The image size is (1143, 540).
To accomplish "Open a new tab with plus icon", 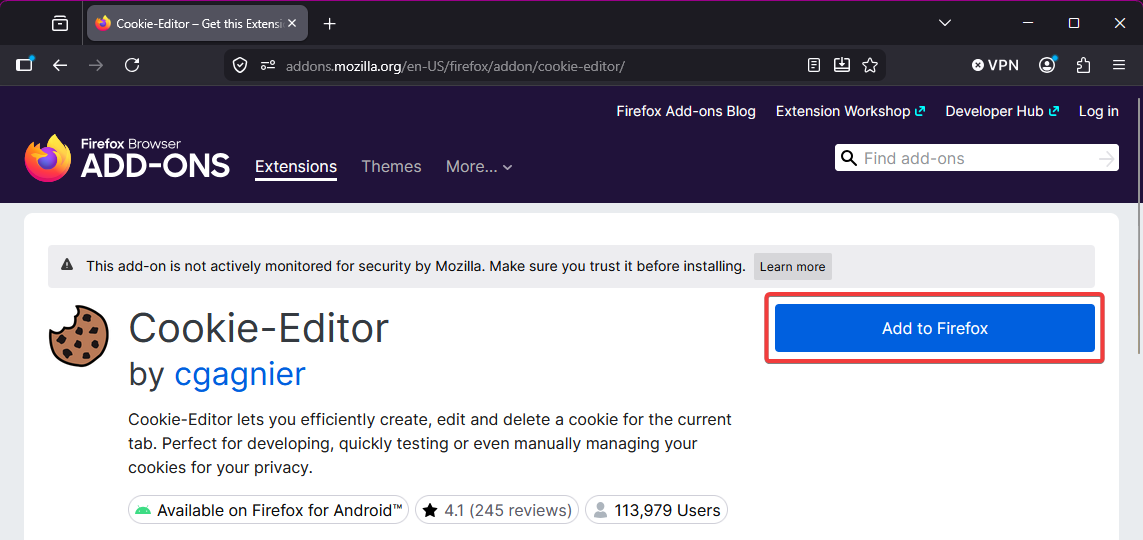I will 329,23.
